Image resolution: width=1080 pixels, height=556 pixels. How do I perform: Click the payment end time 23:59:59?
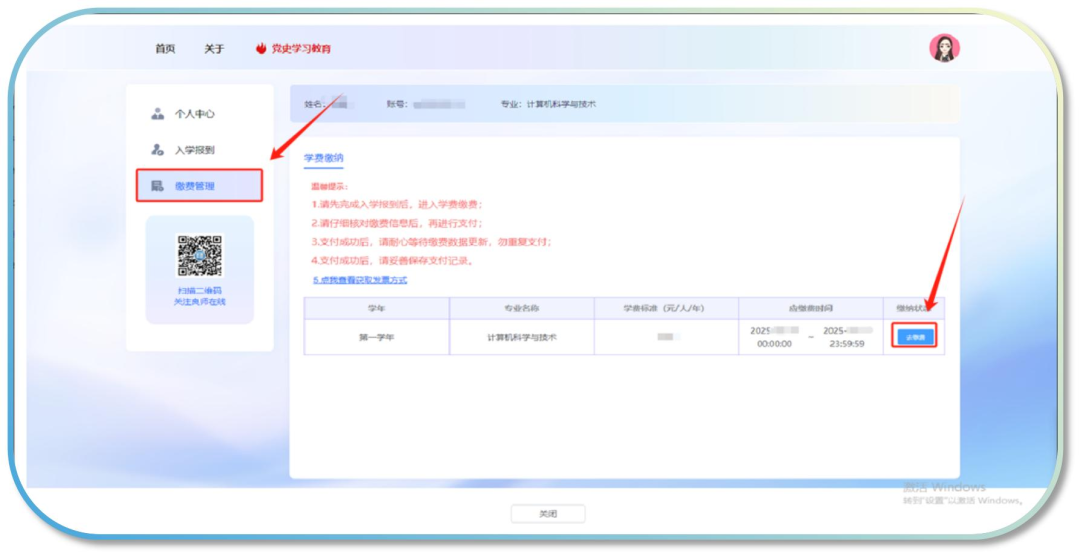[847, 344]
